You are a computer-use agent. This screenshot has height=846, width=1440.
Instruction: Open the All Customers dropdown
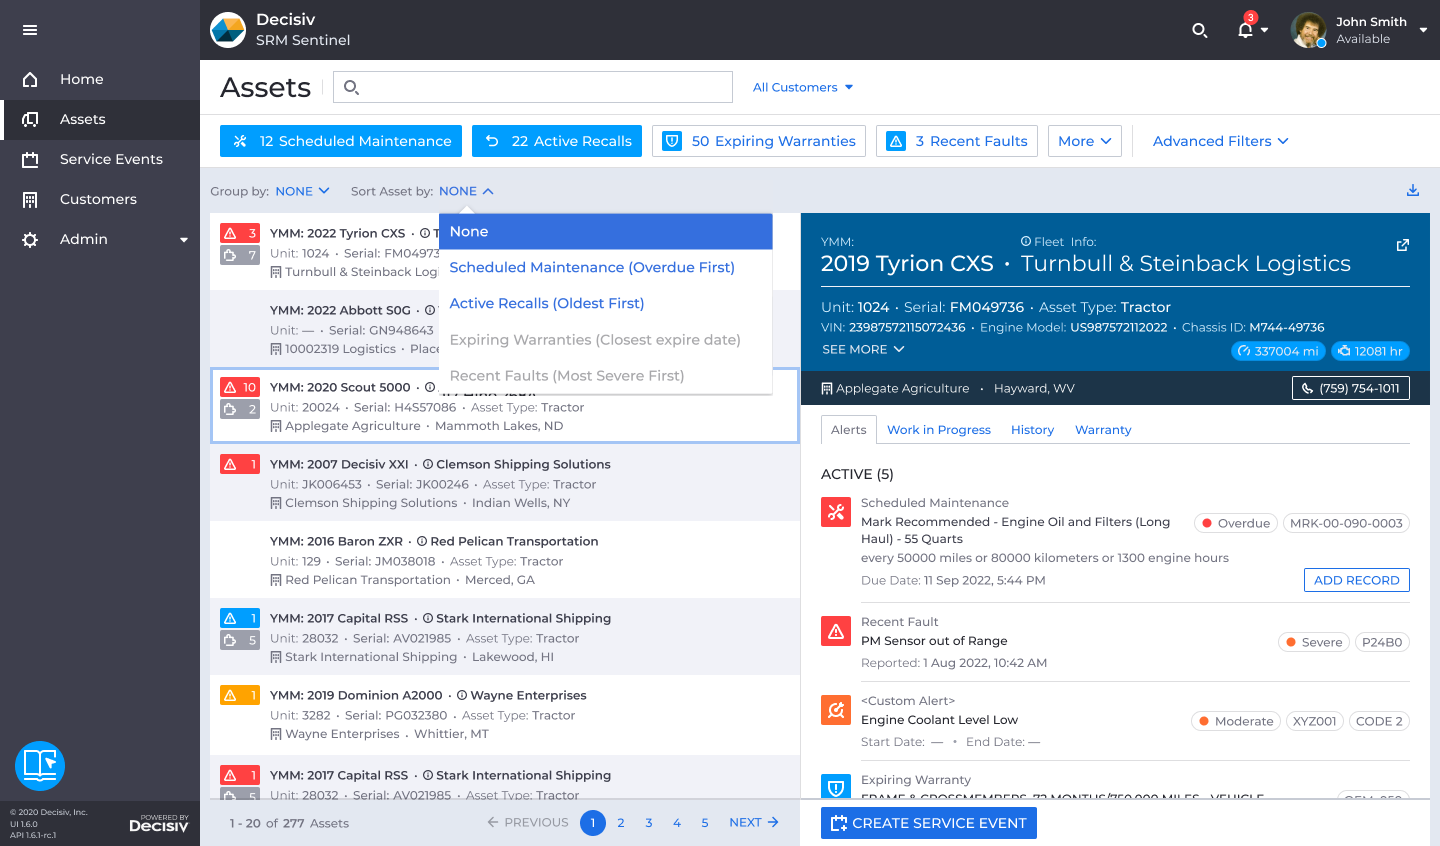pos(803,87)
